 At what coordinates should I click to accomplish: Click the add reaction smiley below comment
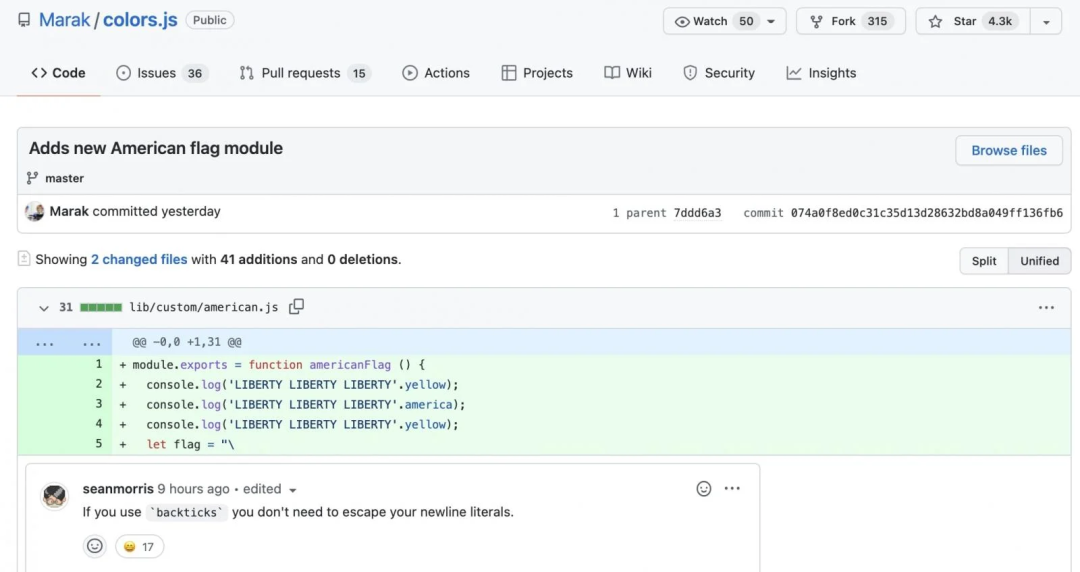(x=94, y=547)
